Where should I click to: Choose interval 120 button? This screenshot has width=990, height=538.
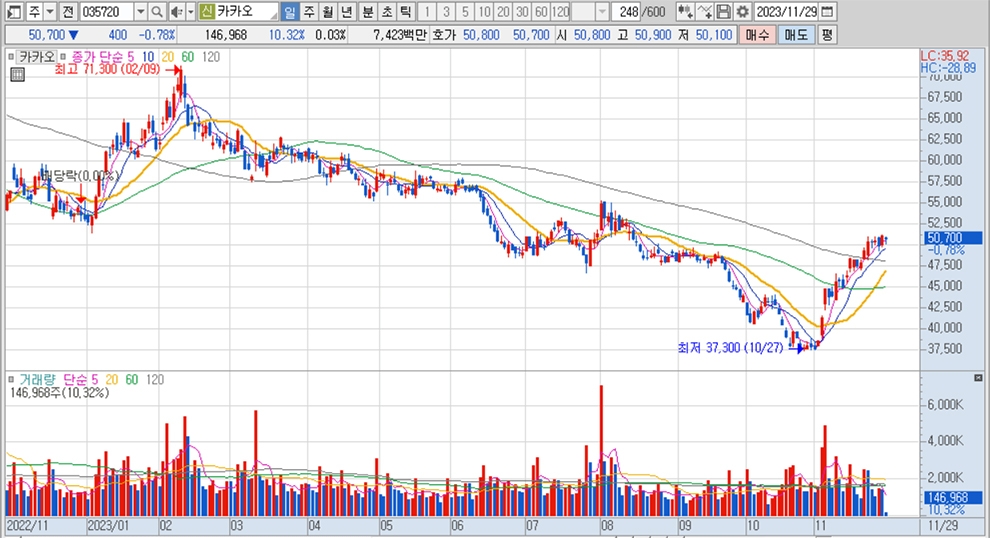[x=559, y=11]
